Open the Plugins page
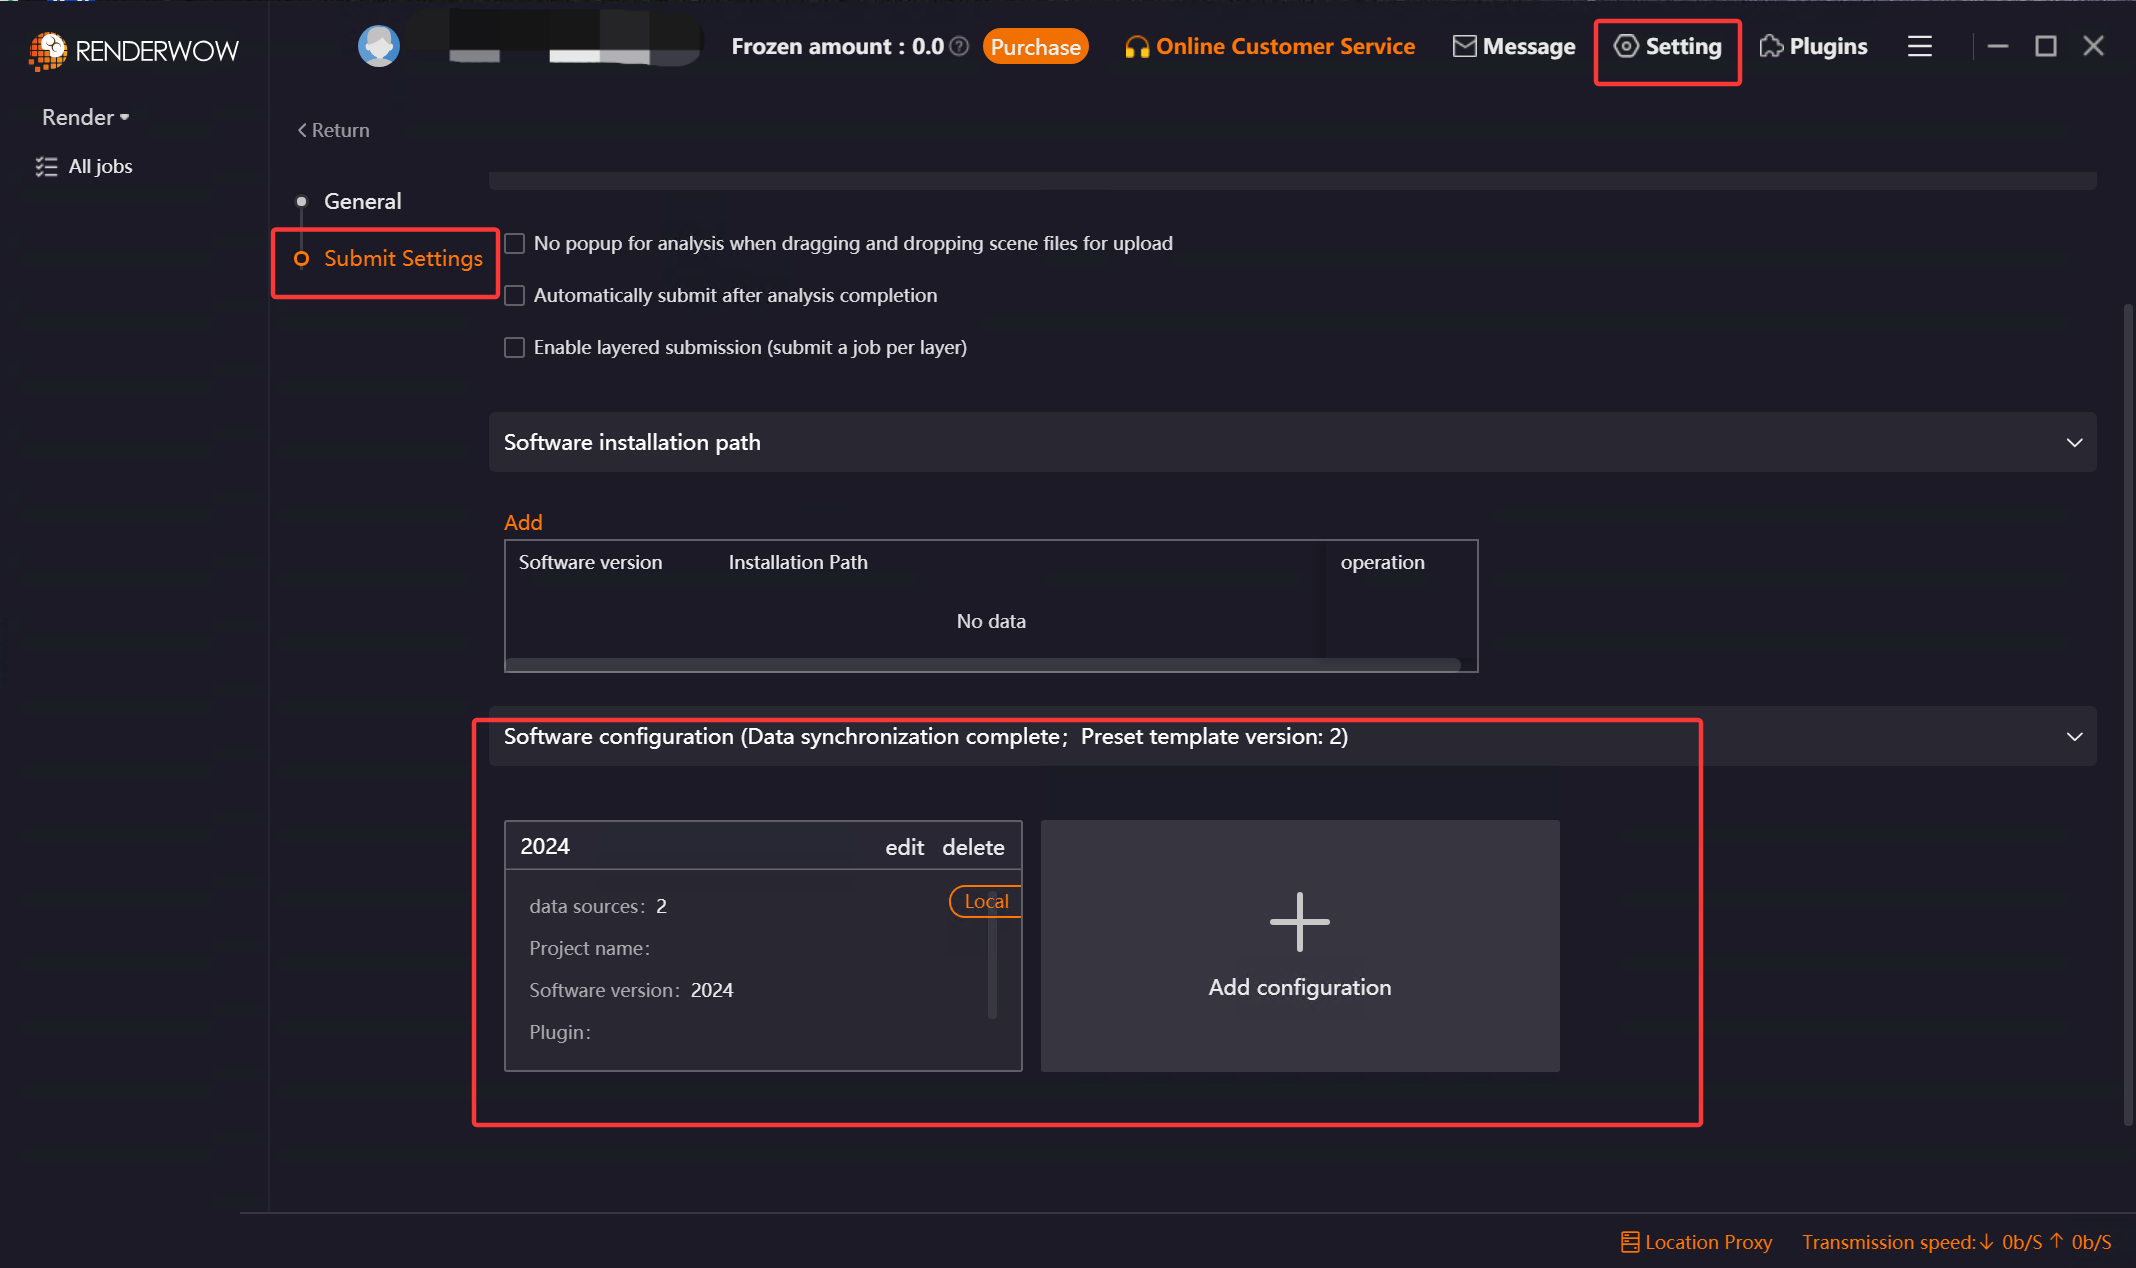The height and width of the screenshot is (1268, 2136). click(x=1813, y=46)
